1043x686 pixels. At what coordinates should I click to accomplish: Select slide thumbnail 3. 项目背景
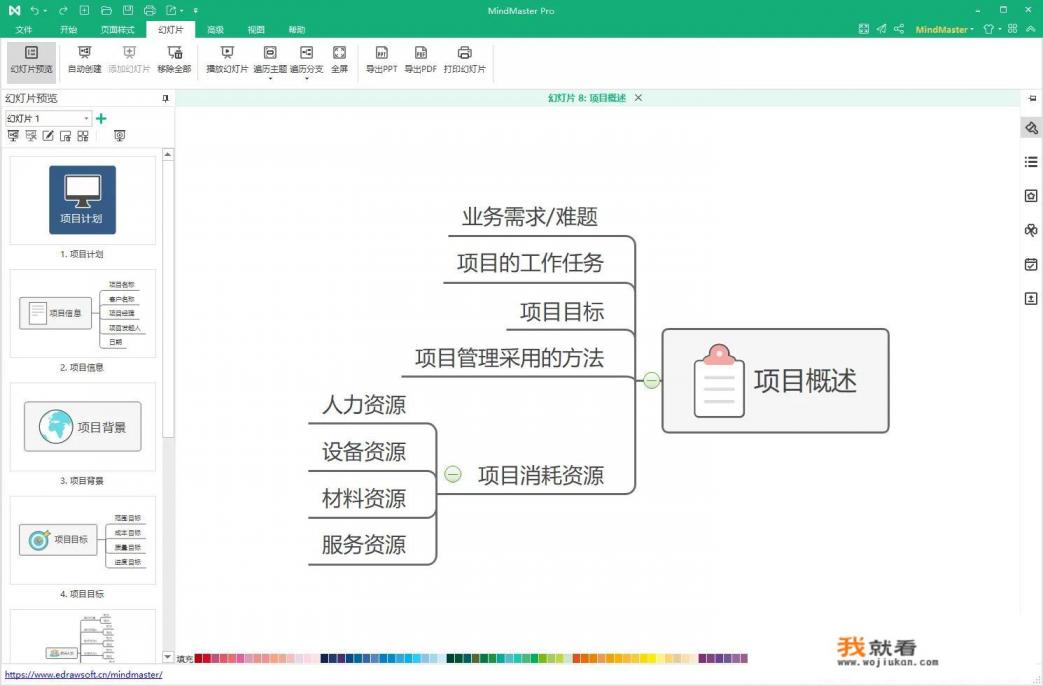tap(82, 427)
